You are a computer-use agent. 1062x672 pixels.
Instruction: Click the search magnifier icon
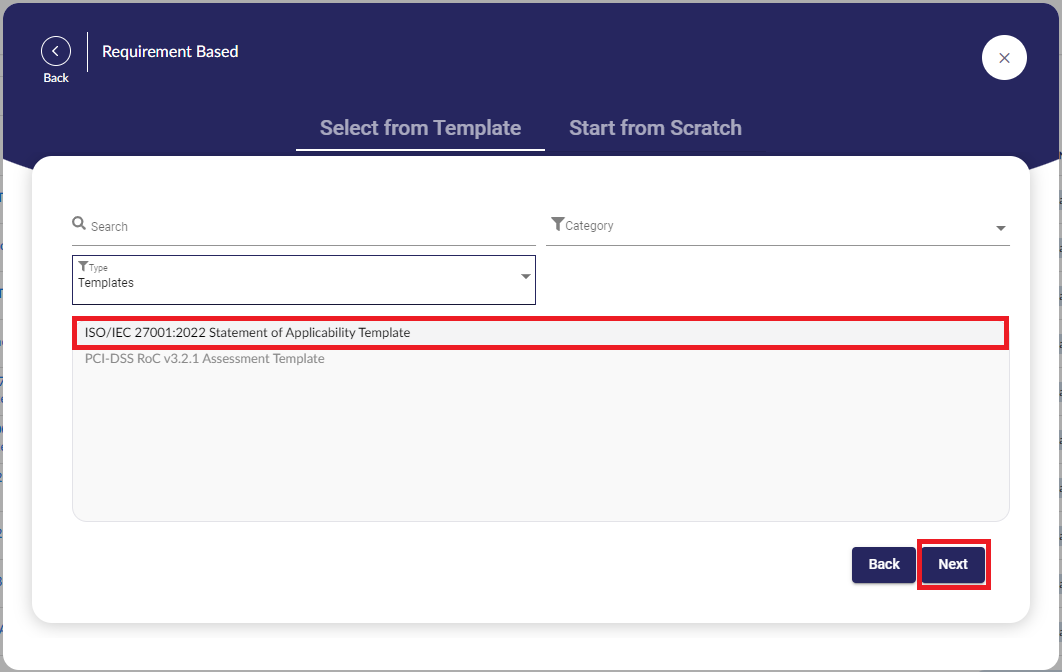[x=79, y=224]
